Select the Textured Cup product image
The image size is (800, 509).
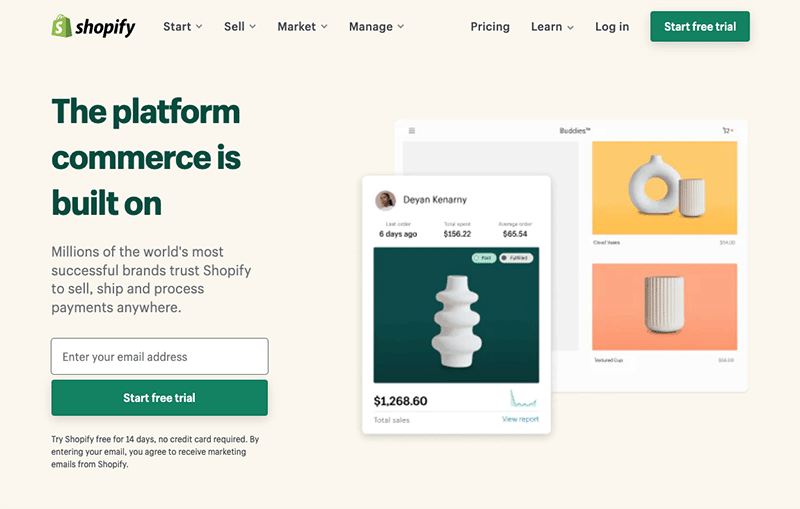[x=664, y=306]
